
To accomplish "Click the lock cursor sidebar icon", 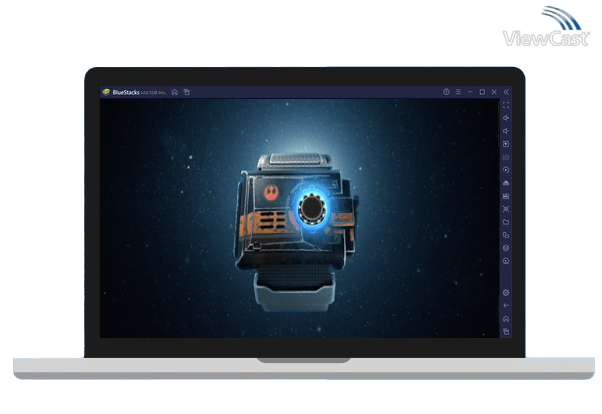I will [x=506, y=144].
